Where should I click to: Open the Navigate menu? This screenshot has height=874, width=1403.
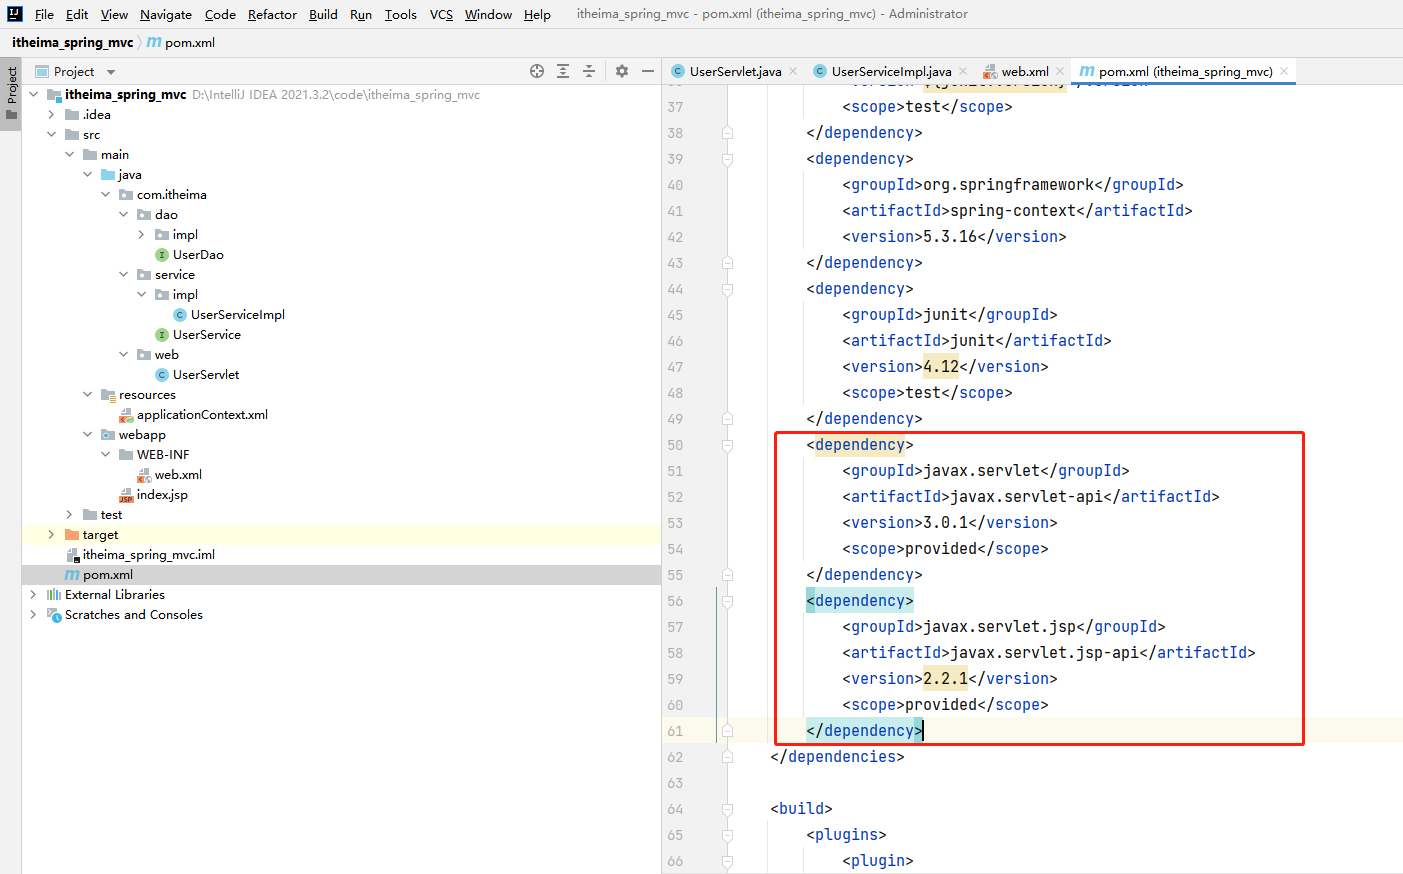tap(166, 14)
